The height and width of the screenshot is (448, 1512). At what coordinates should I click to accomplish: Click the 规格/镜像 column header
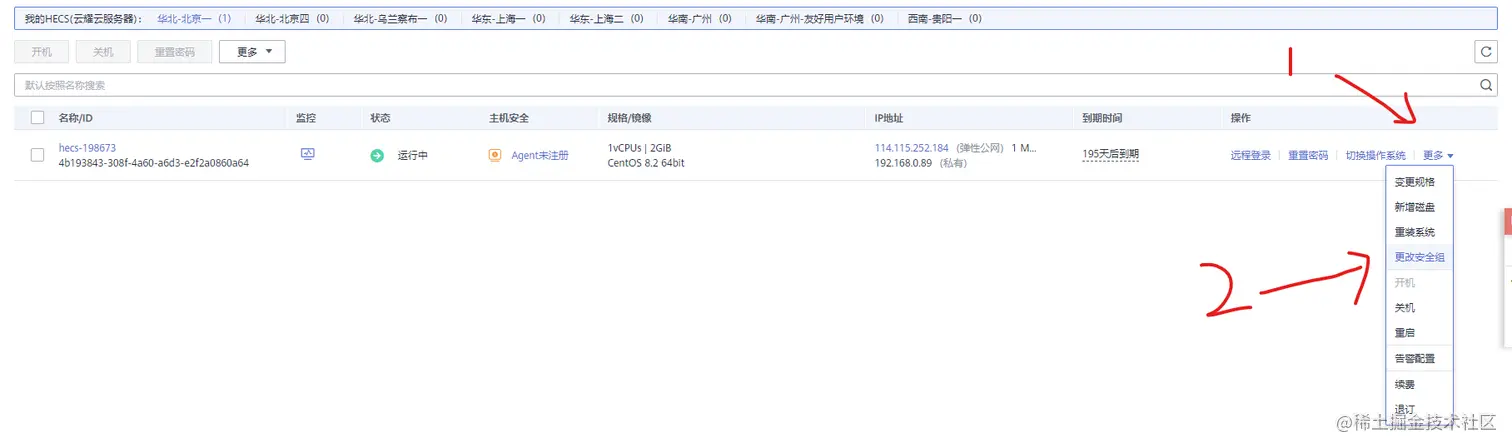coord(629,118)
